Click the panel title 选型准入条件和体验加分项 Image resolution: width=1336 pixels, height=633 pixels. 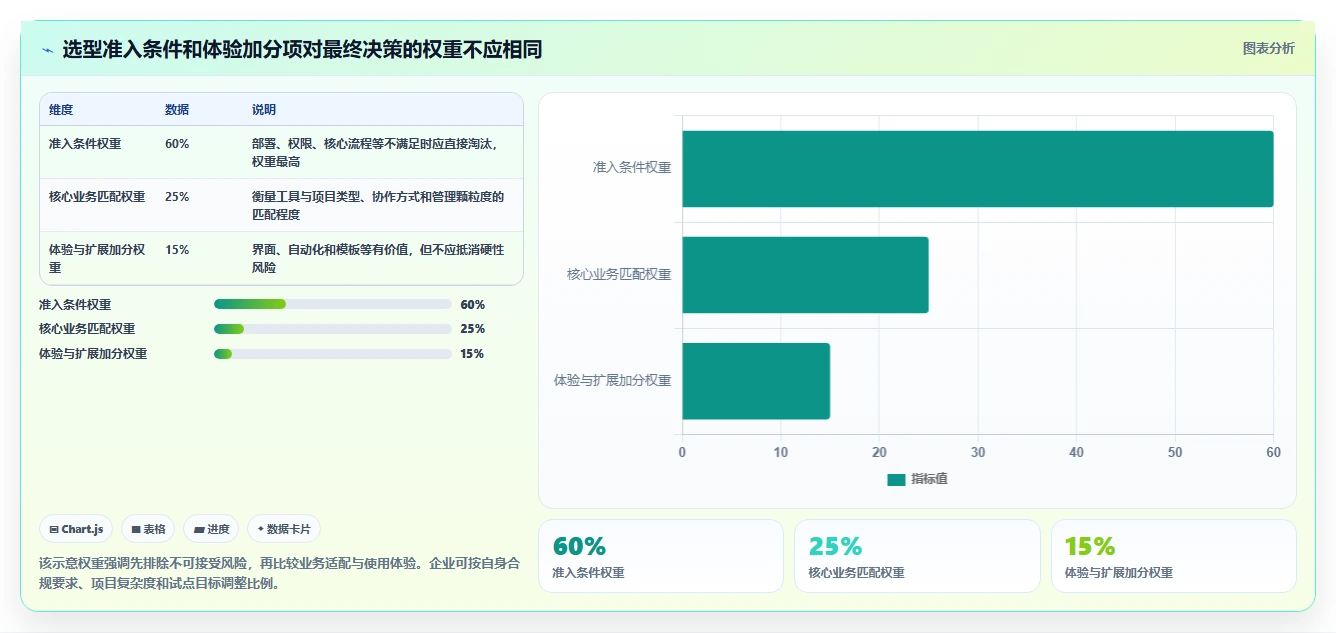302,49
